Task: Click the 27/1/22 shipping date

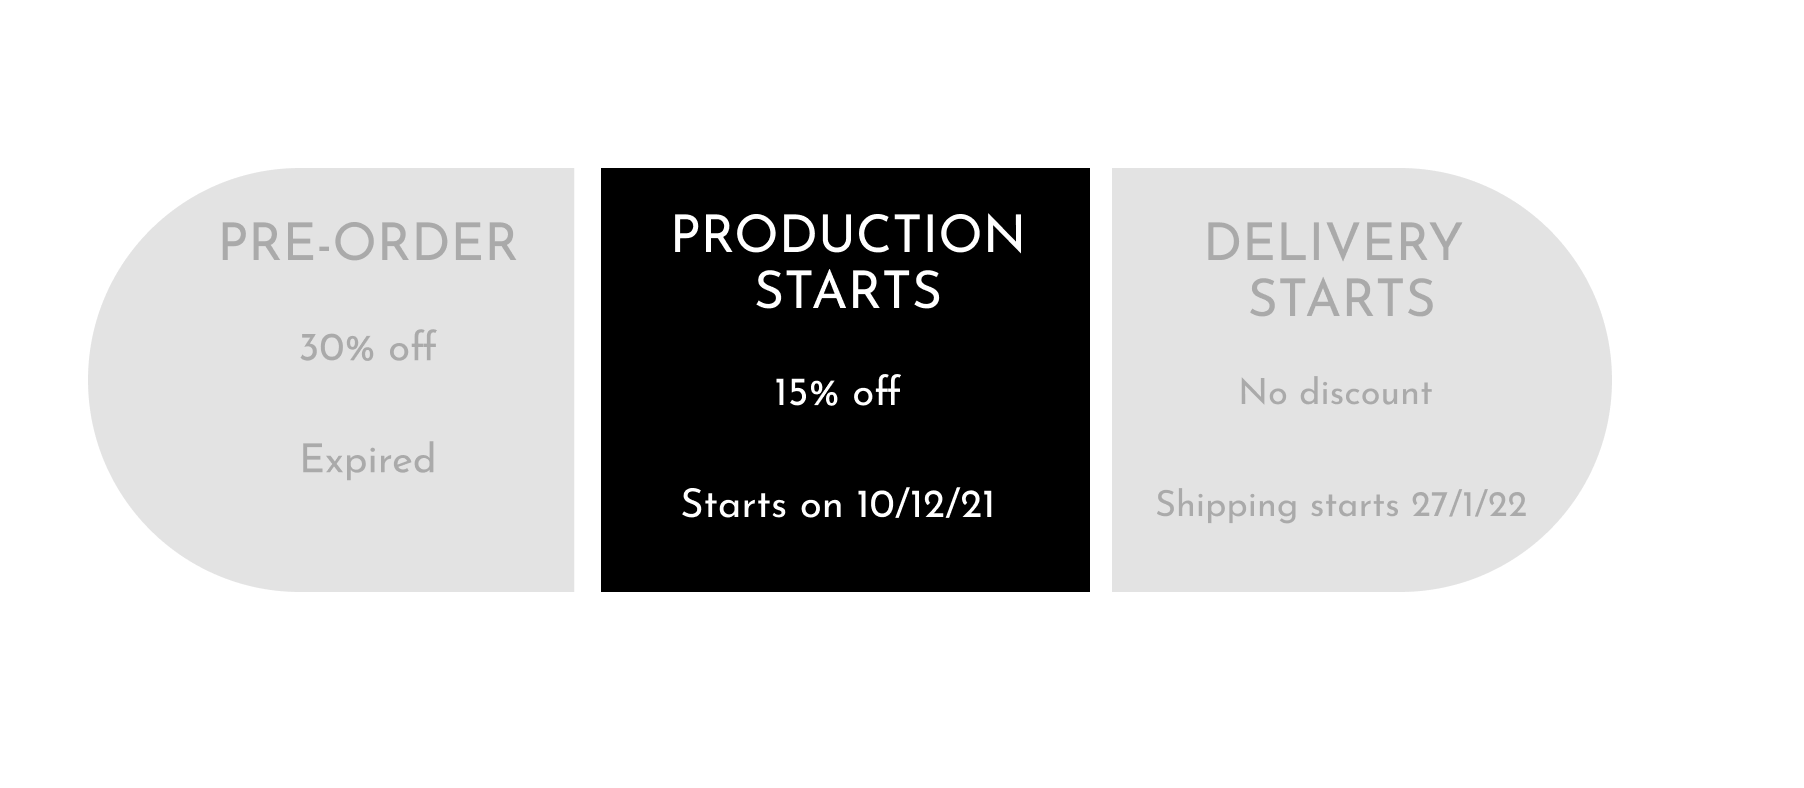Action: point(1469,505)
